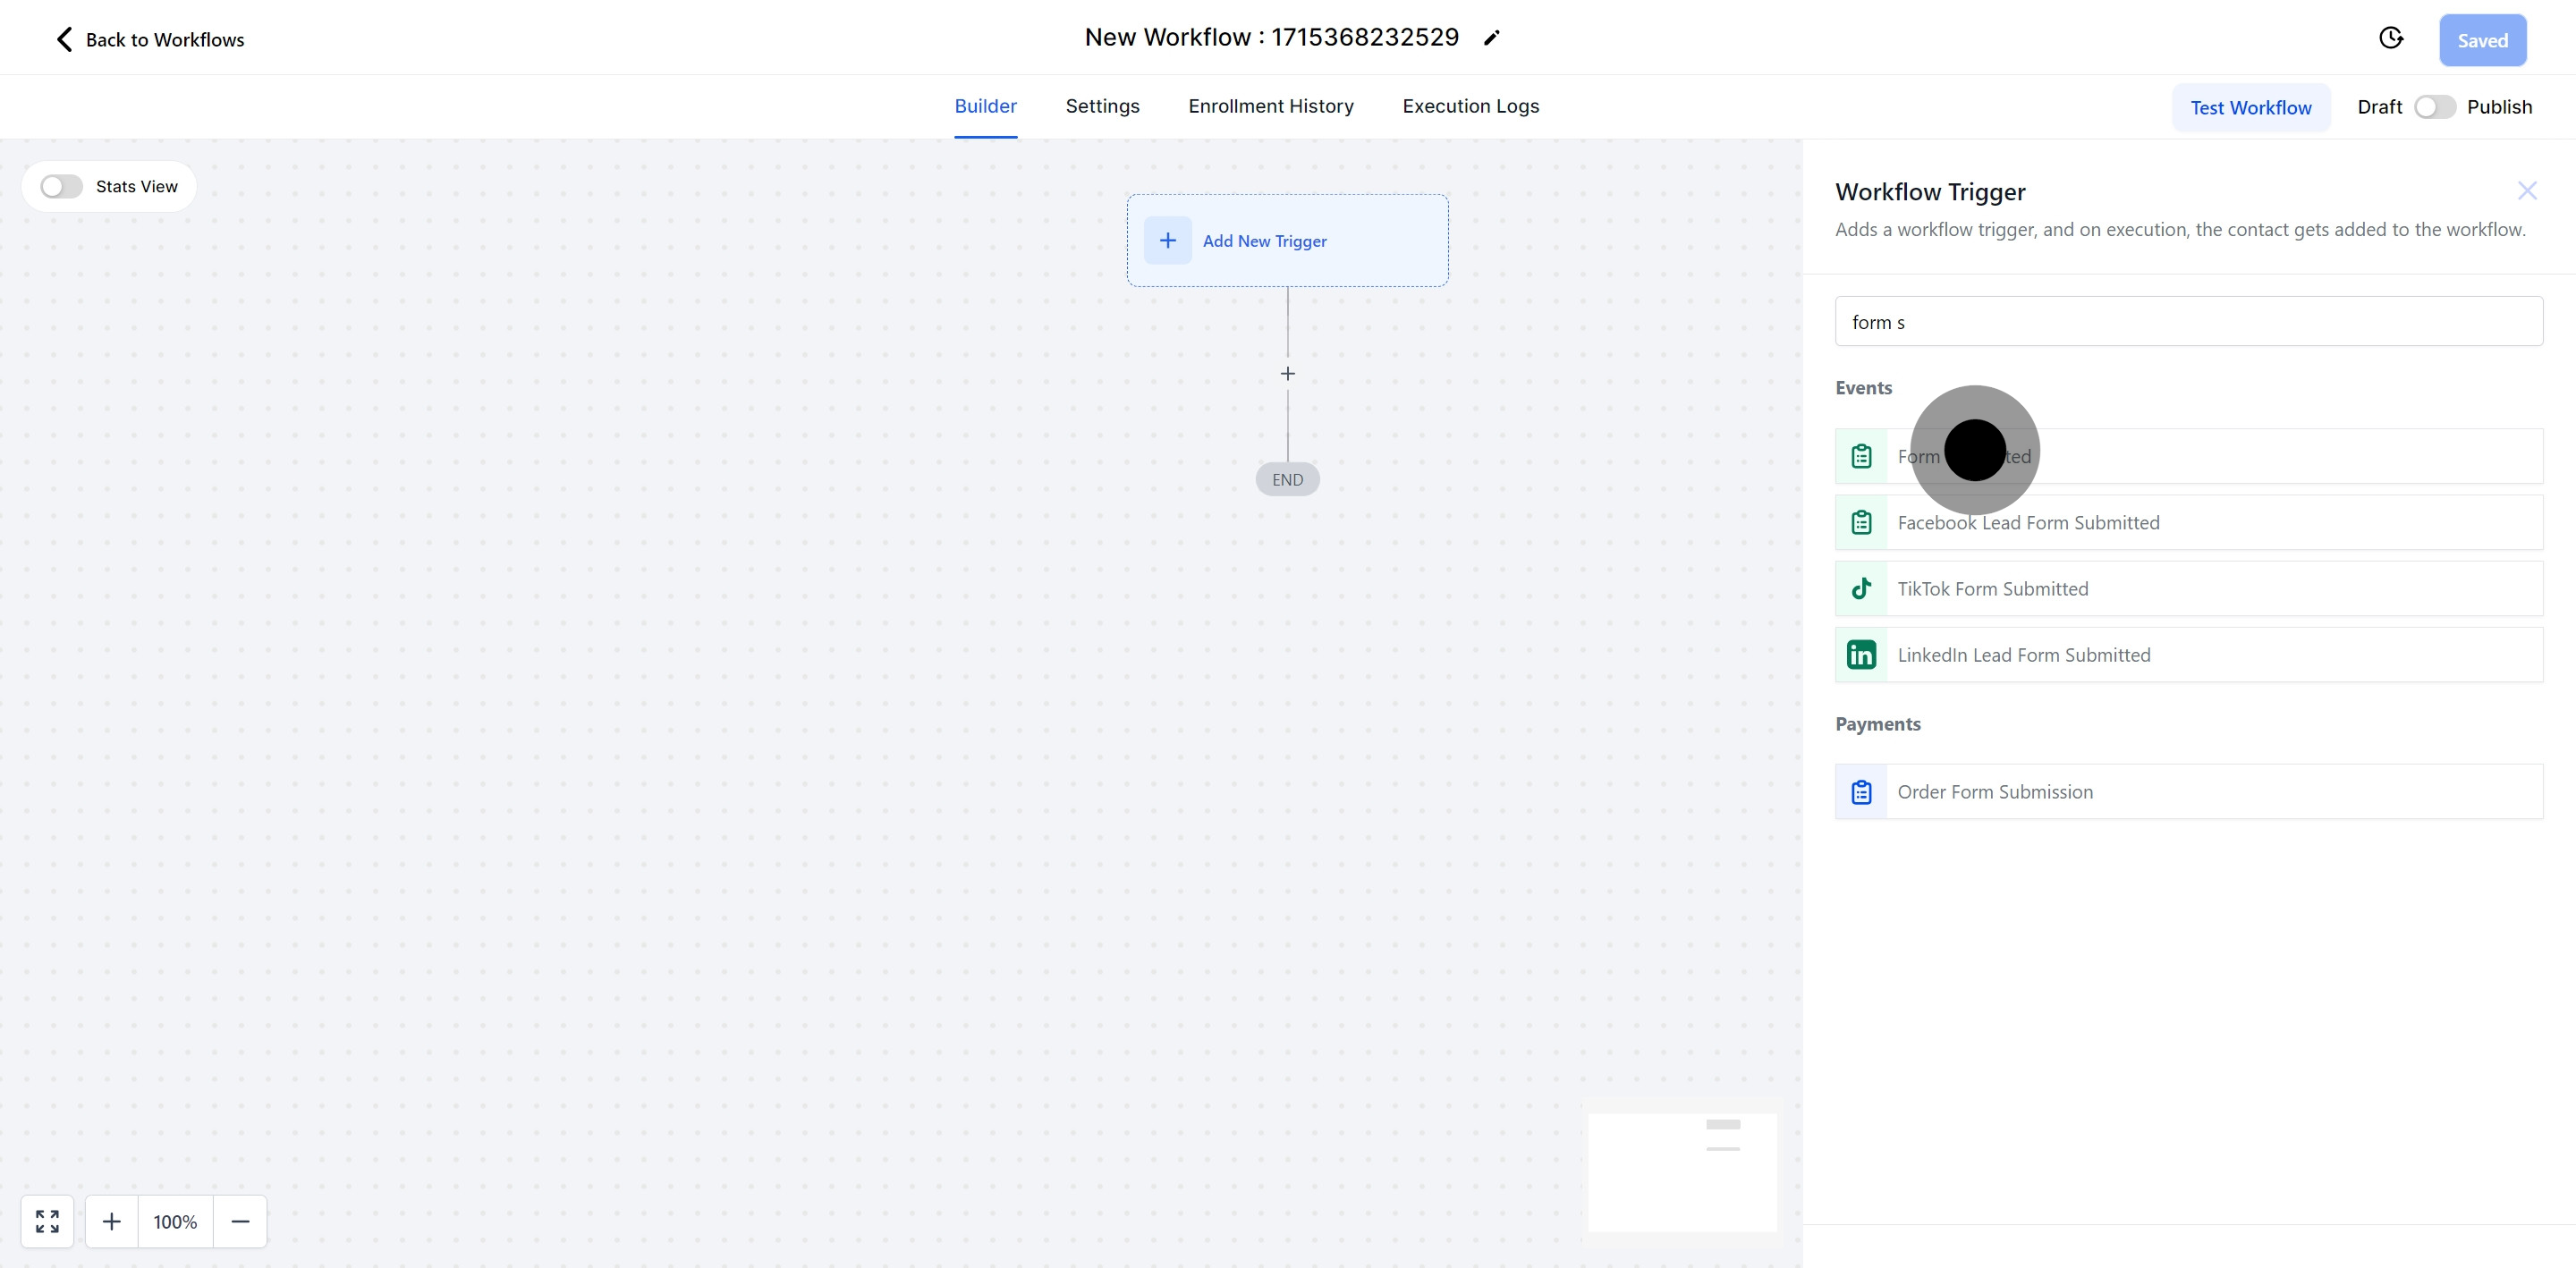Click the clipboard icon for Facebook Lead Form
The height and width of the screenshot is (1268, 2576).
pos(1861,521)
